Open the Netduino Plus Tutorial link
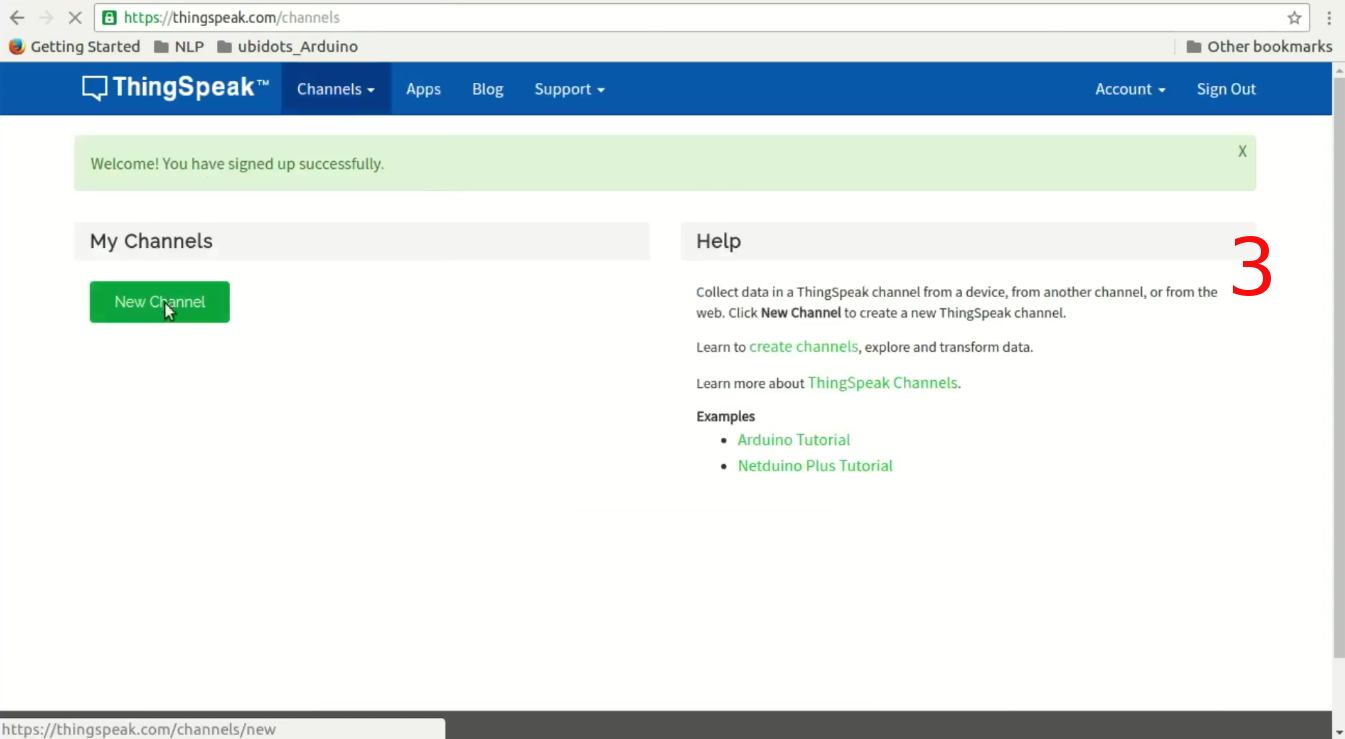1345x739 pixels. click(x=815, y=466)
